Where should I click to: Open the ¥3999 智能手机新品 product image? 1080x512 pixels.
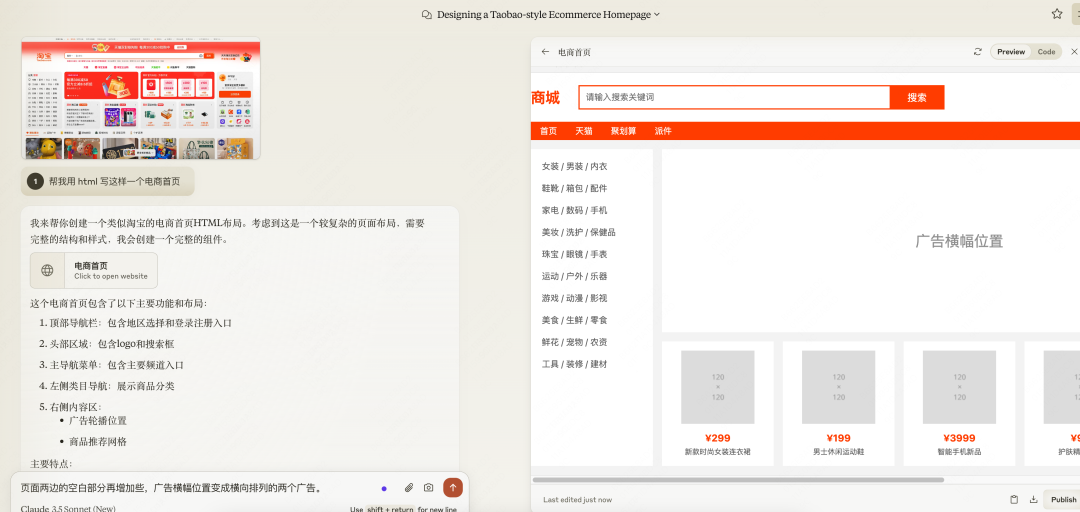tap(959, 387)
